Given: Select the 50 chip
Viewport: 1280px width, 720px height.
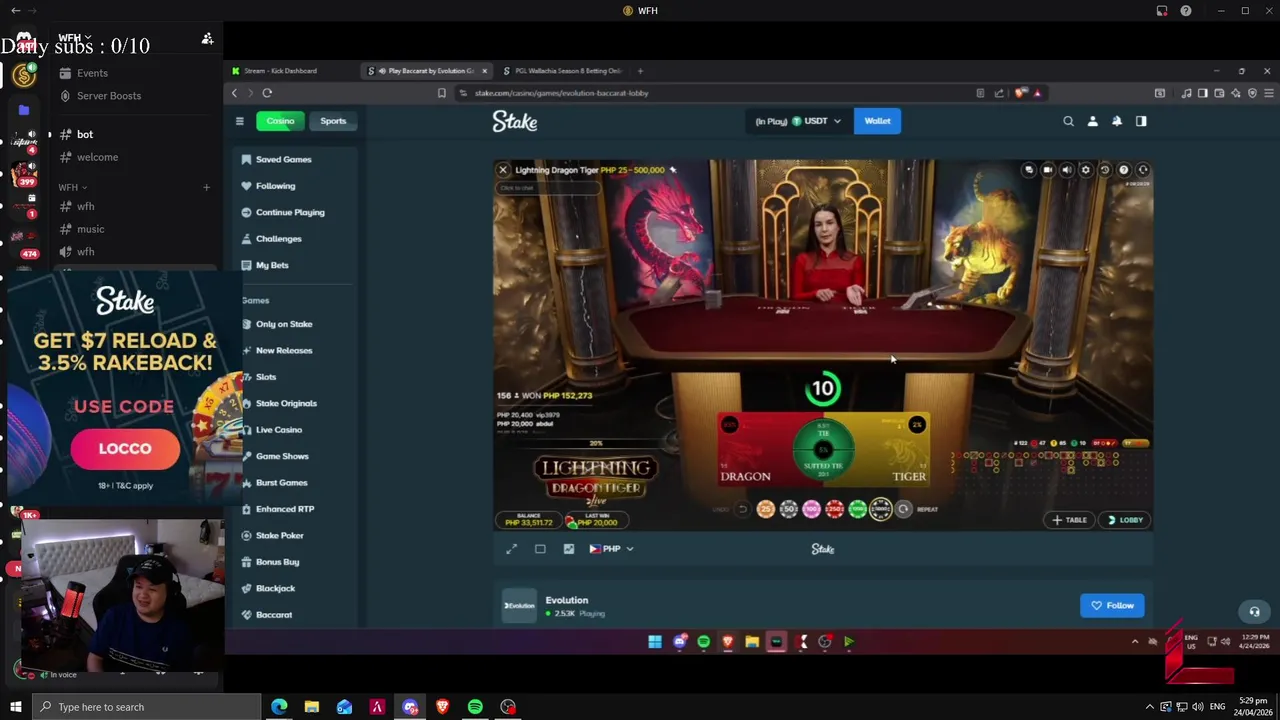Looking at the screenshot, I should tap(789, 509).
